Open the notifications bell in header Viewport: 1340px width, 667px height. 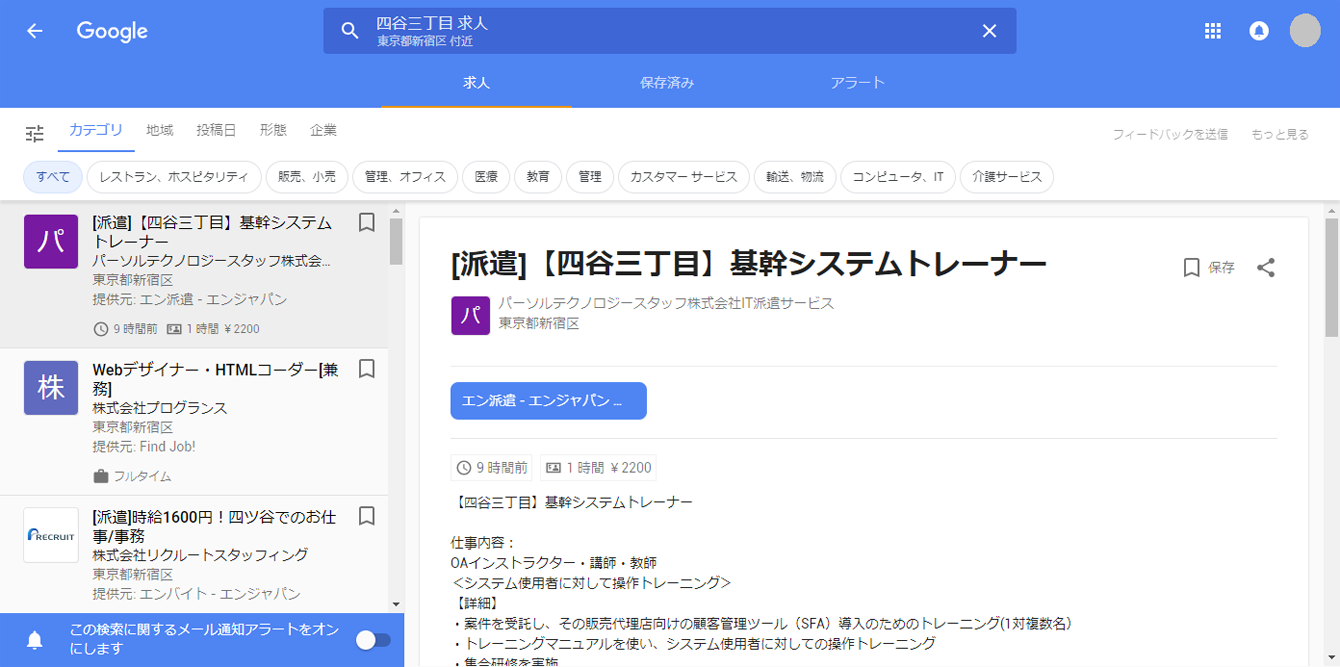click(x=1259, y=31)
